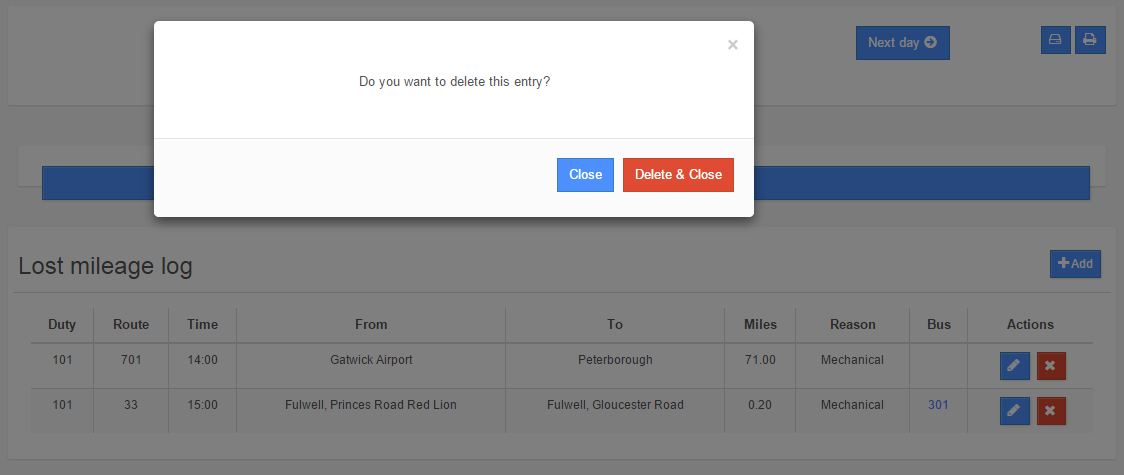Click the Peterborough destination cell
This screenshot has width=1124, height=475.
coord(615,360)
